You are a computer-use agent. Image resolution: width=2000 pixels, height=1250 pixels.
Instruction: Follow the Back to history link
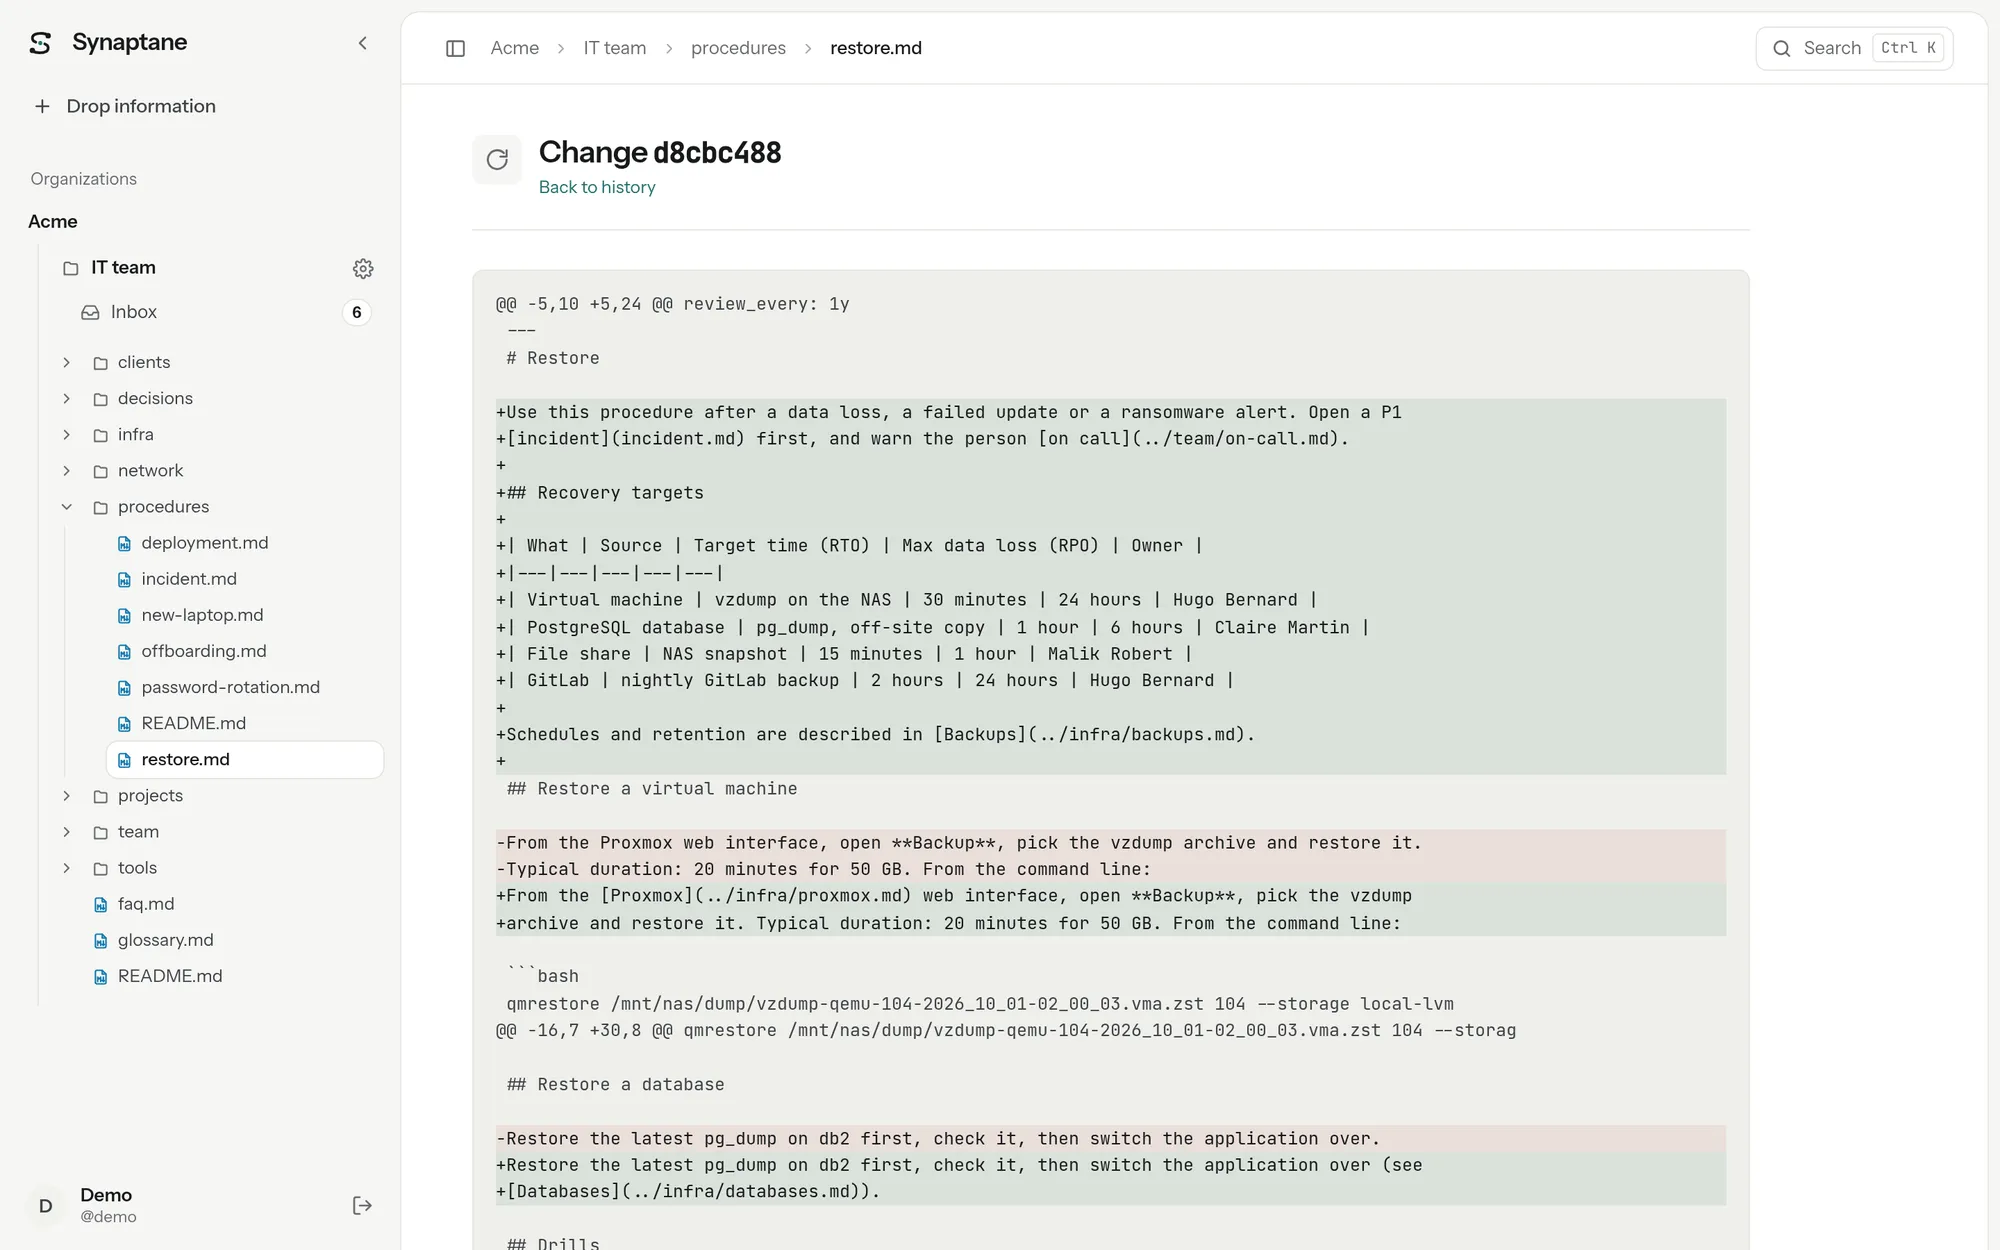597,187
